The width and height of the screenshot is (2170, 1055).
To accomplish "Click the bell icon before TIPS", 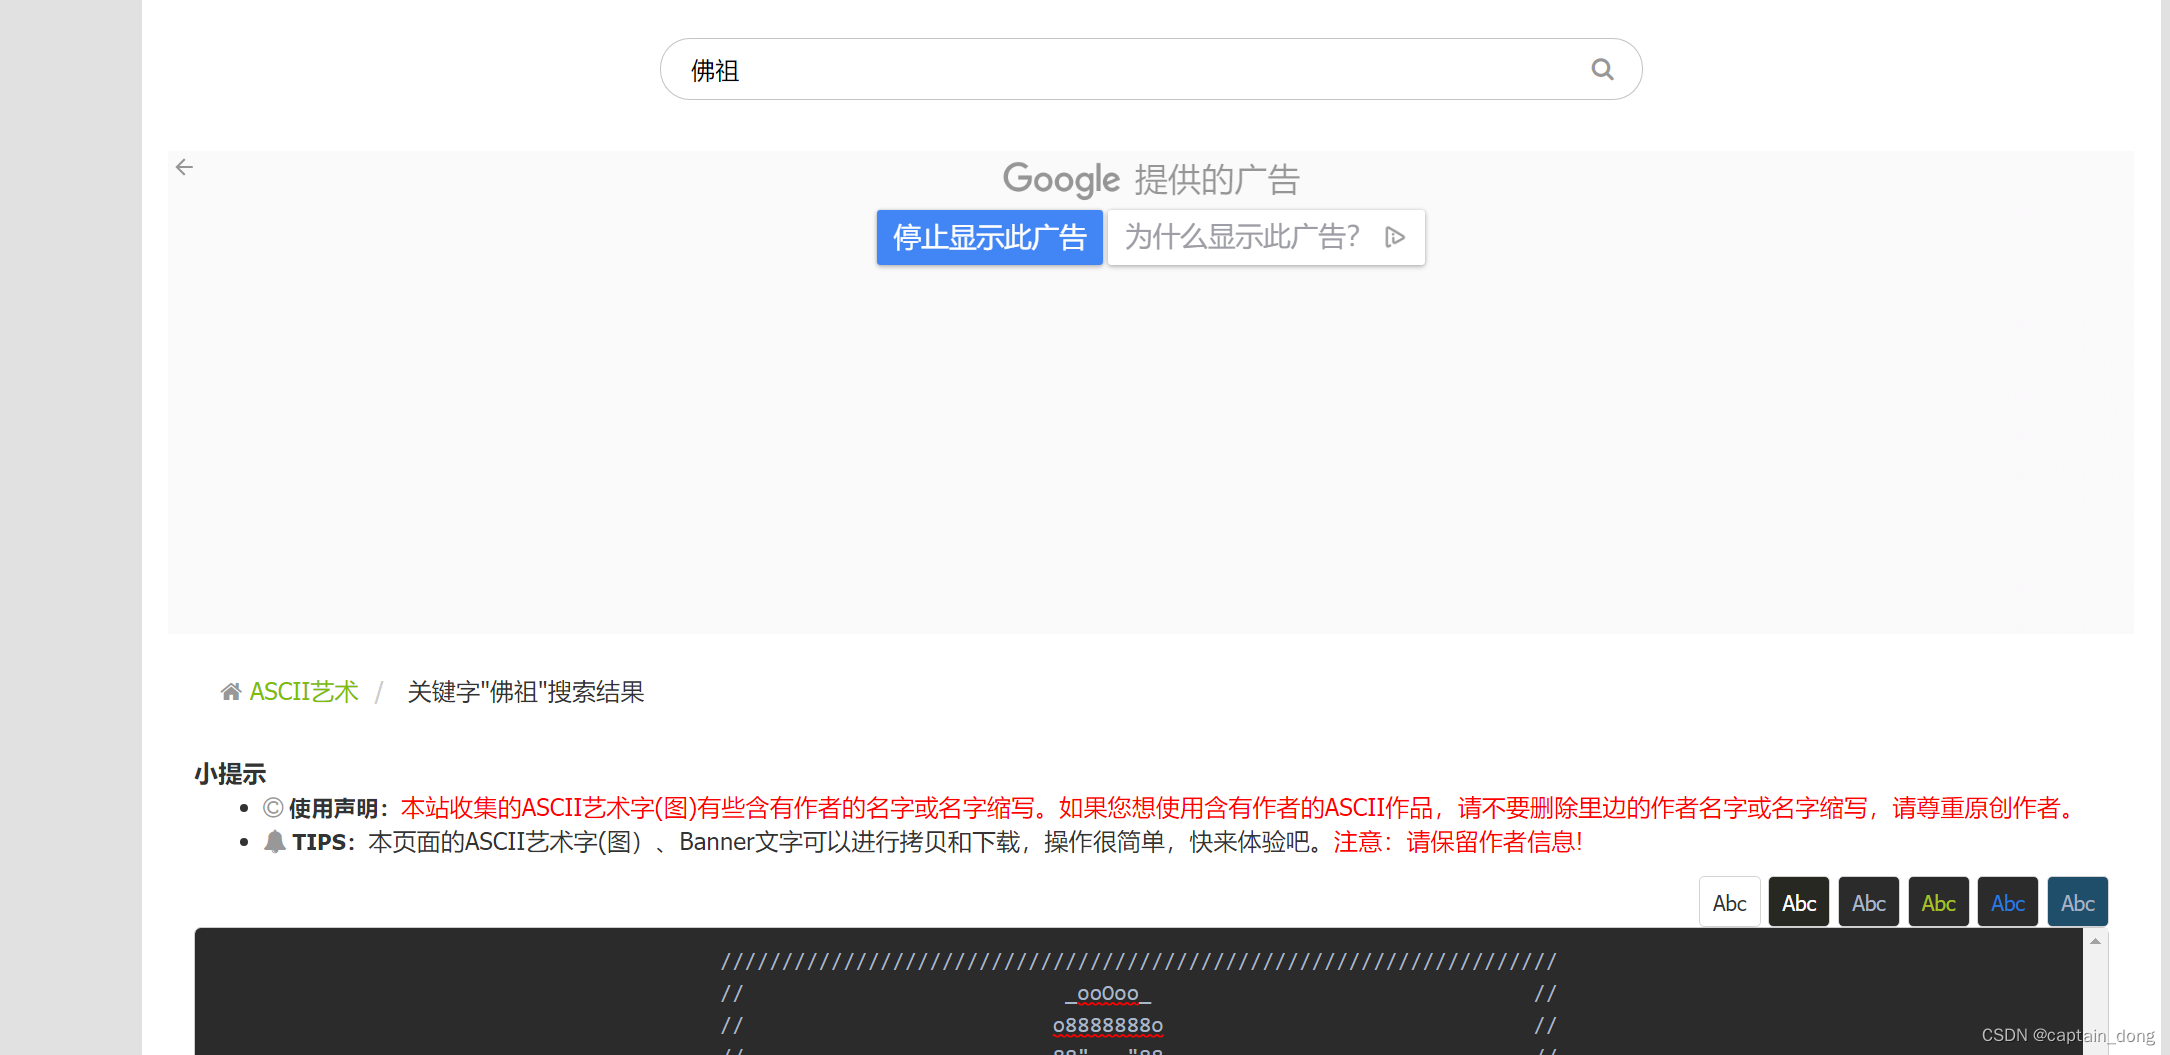I will point(275,841).
